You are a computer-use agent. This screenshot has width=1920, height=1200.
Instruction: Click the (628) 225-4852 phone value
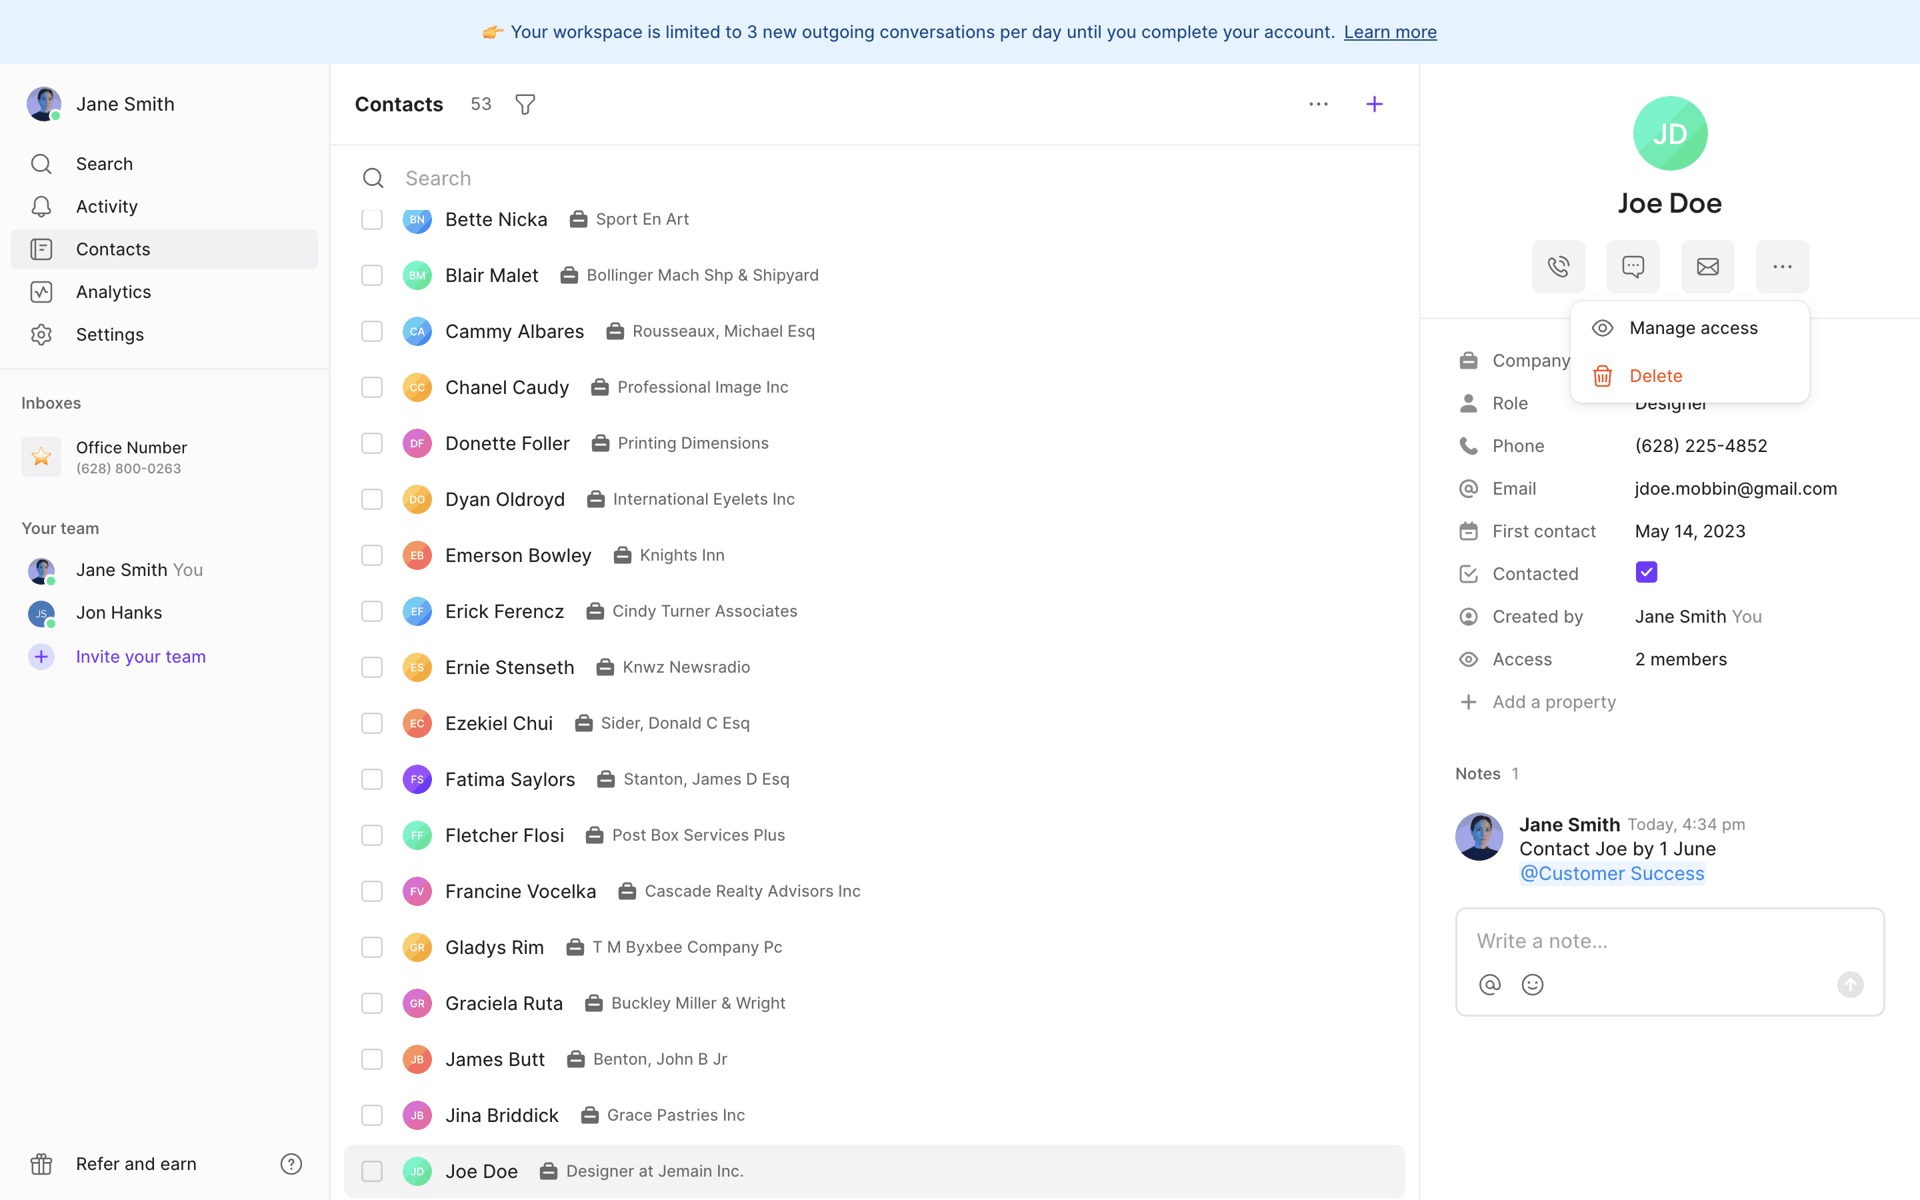[x=1701, y=446]
